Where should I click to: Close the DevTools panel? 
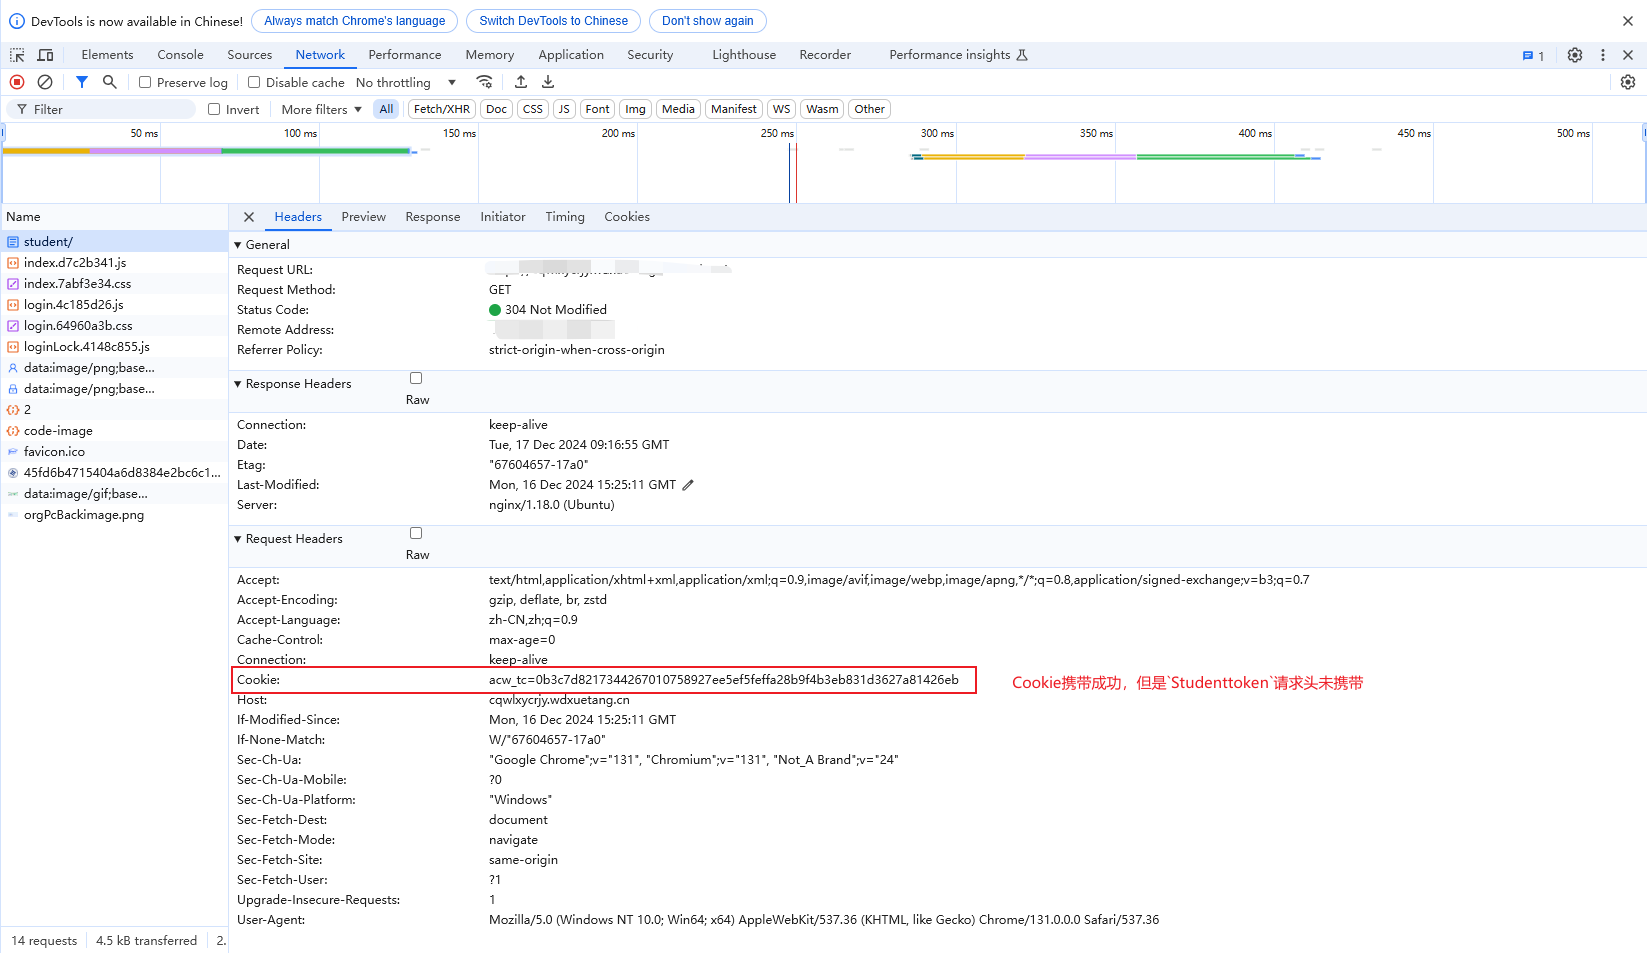coord(1628,55)
